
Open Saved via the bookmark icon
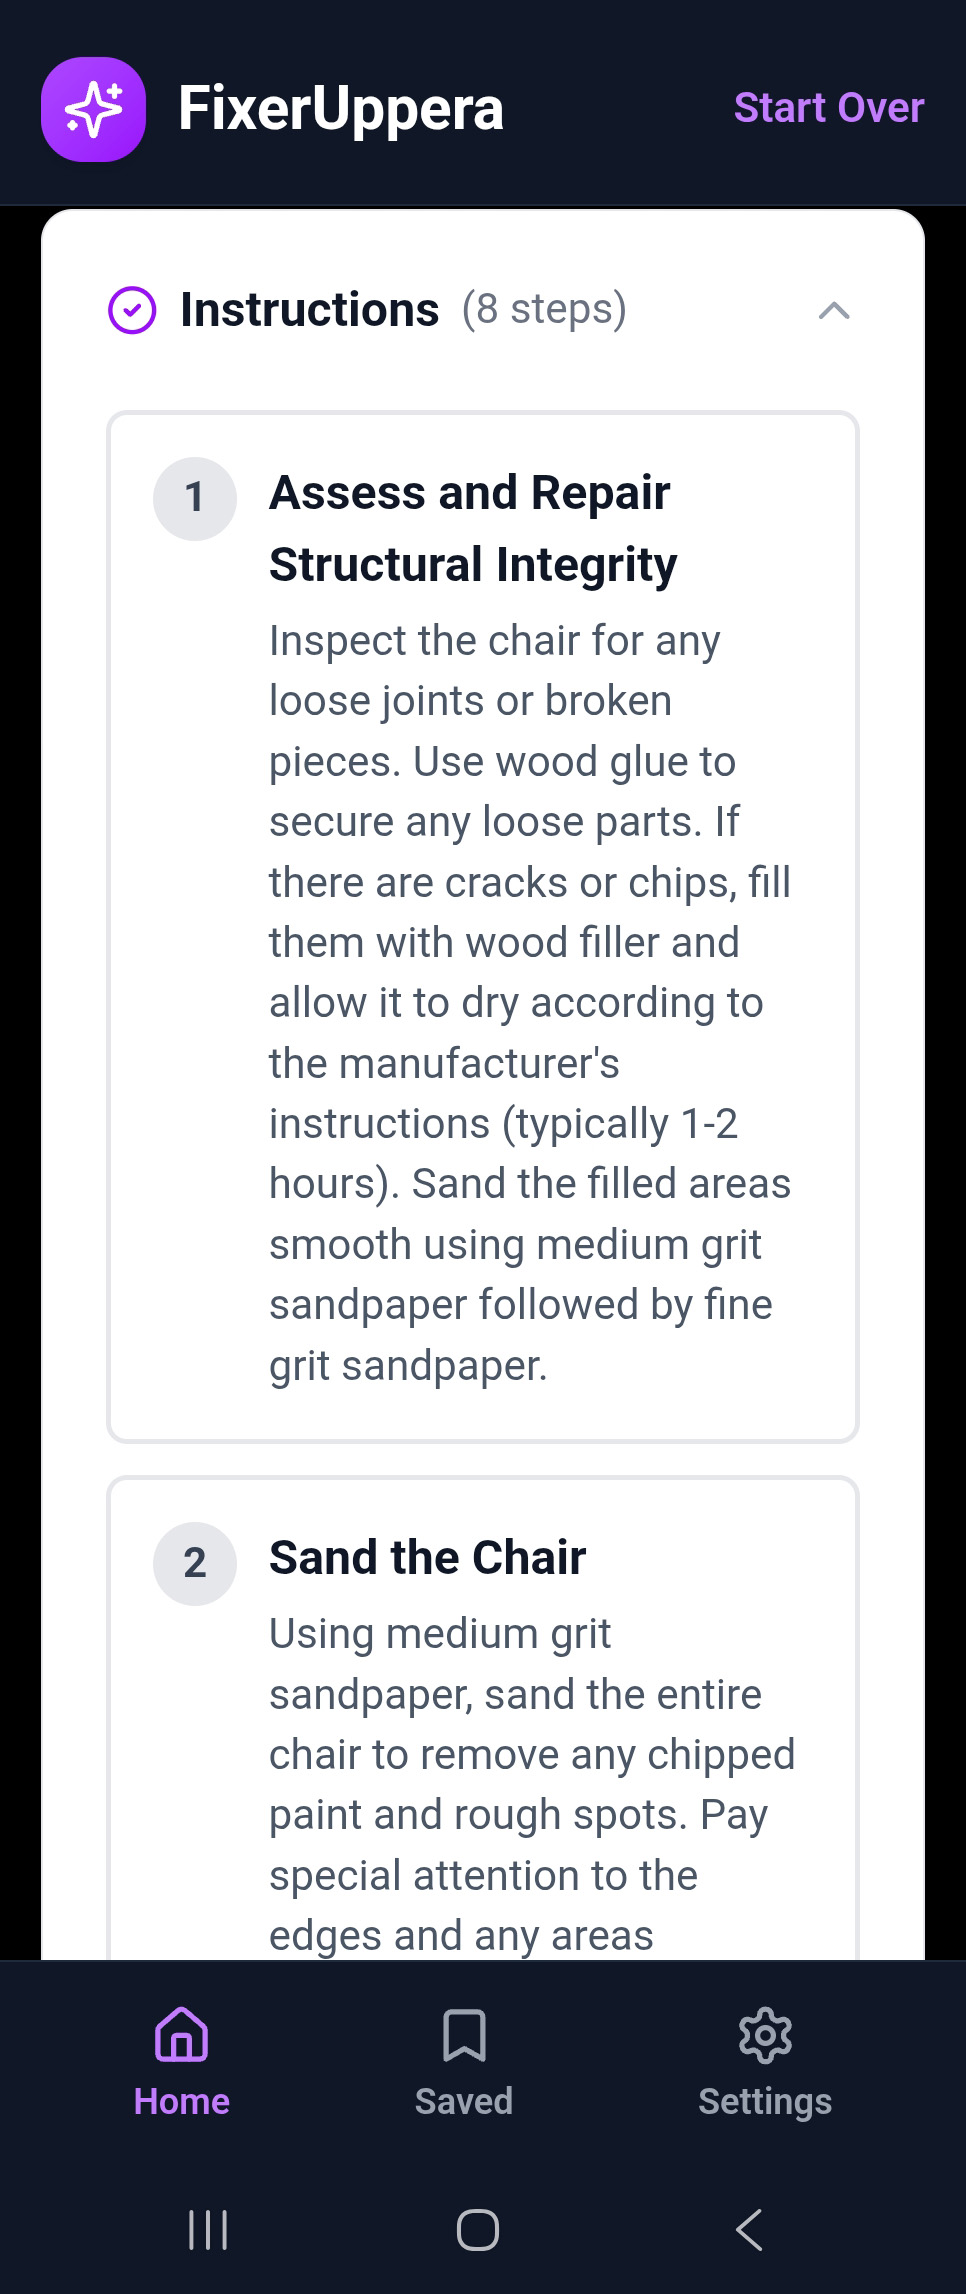[464, 2034]
